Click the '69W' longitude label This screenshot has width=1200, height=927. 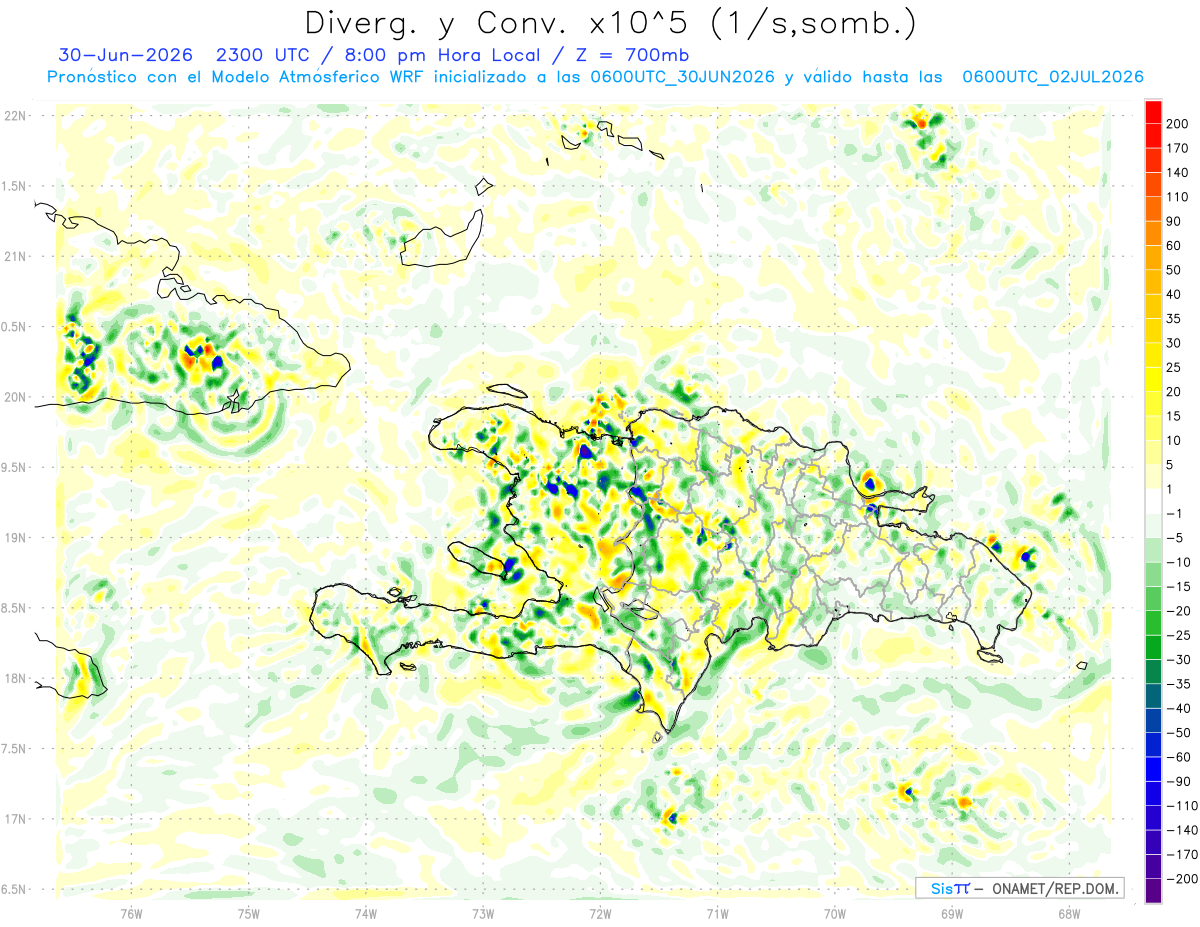tap(951, 913)
